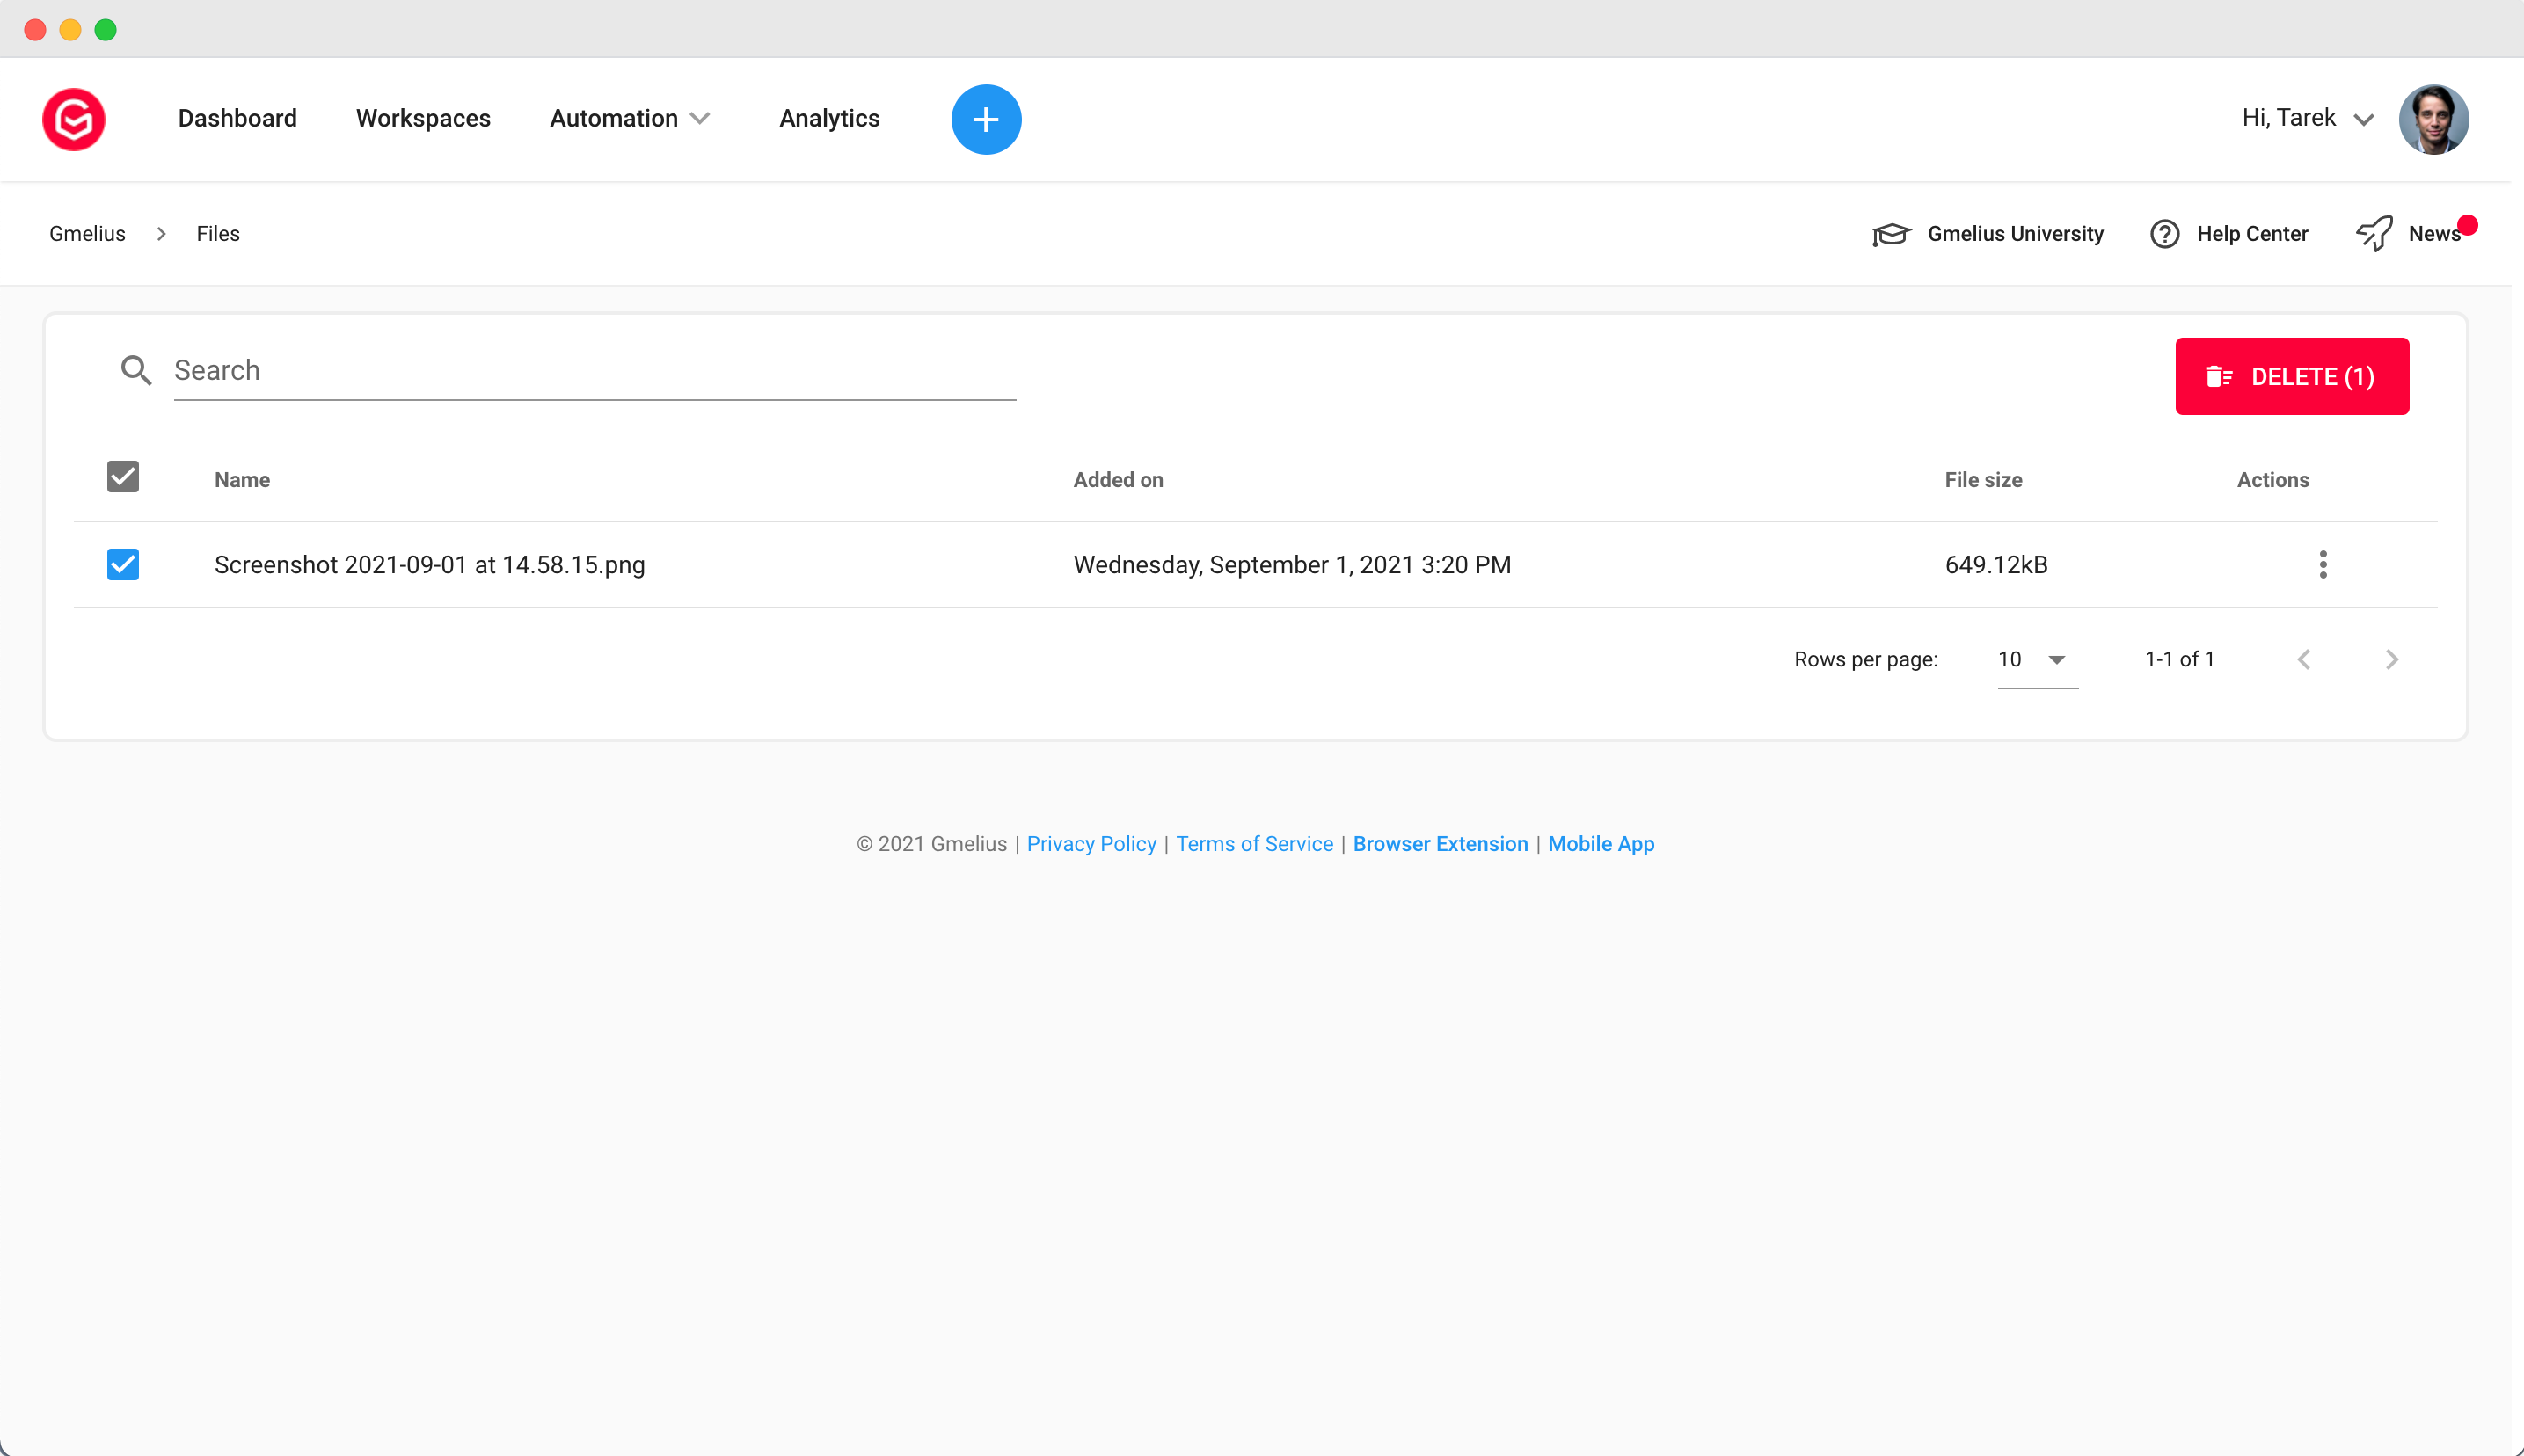Open the Analytics menu item
The height and width of the screenshot is (1456, 2524).
click(829, 118)
